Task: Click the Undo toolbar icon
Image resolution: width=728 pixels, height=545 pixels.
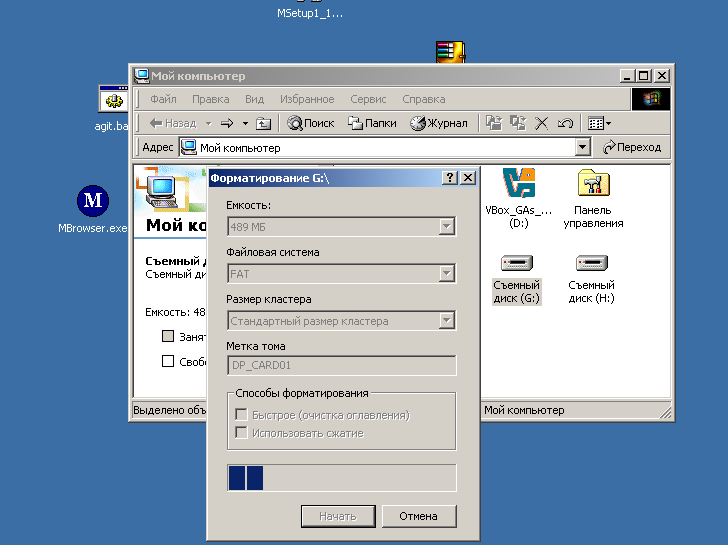Action: [x=565, y=123]
